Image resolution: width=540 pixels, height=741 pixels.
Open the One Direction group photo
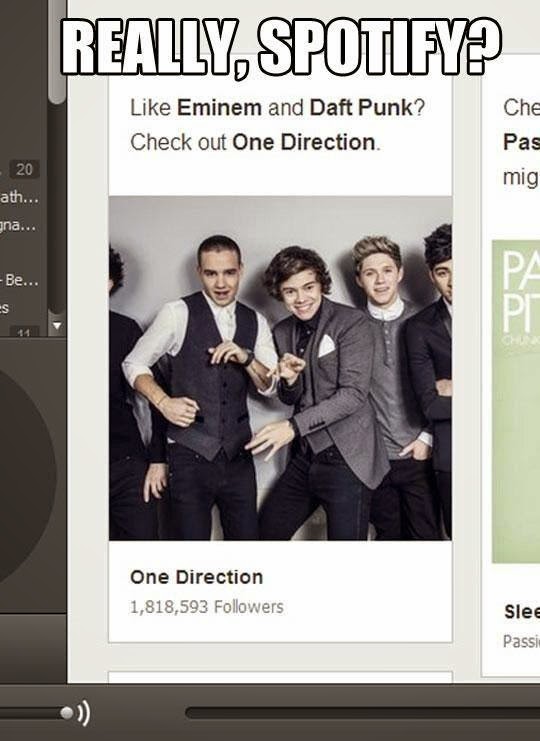pyautogui.click(x=280, y=368)
